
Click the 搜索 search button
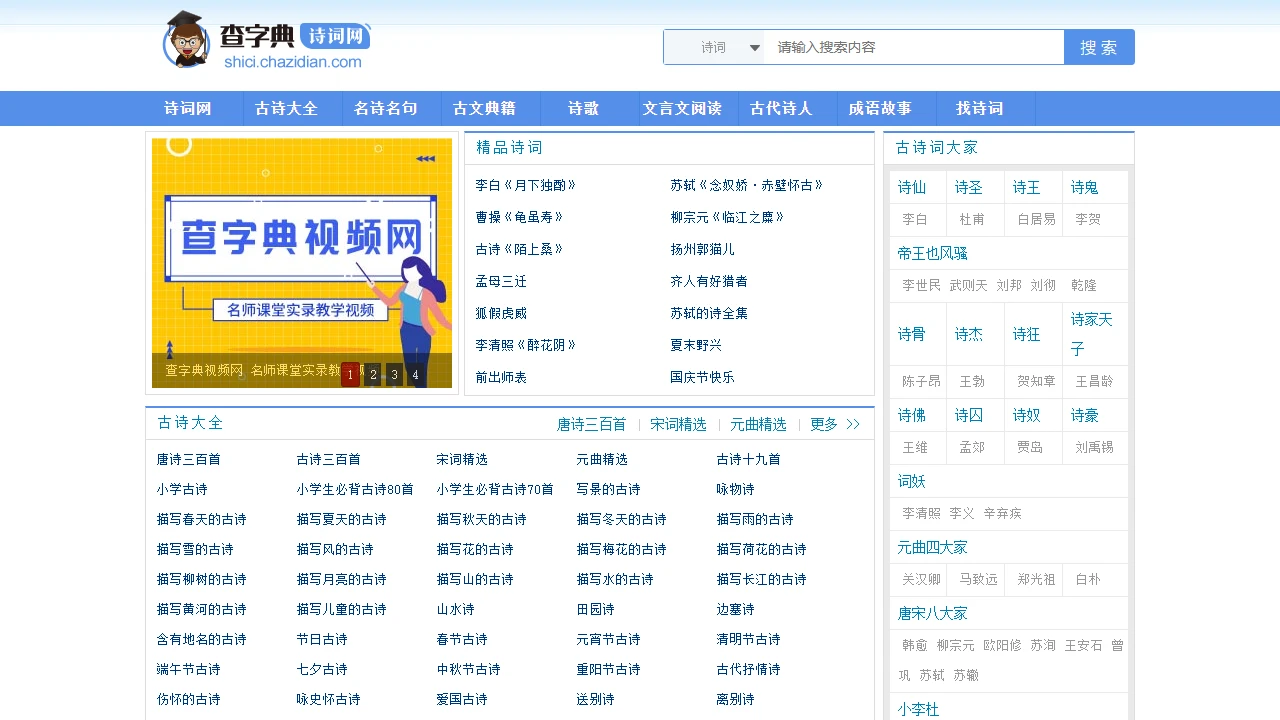coord(1099,46)
